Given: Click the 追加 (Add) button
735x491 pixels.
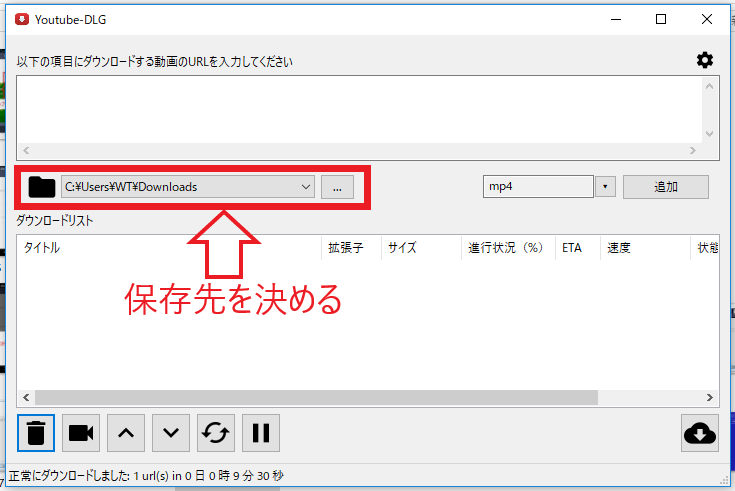Looking at the screenshot, I should [x=666, y=187].
